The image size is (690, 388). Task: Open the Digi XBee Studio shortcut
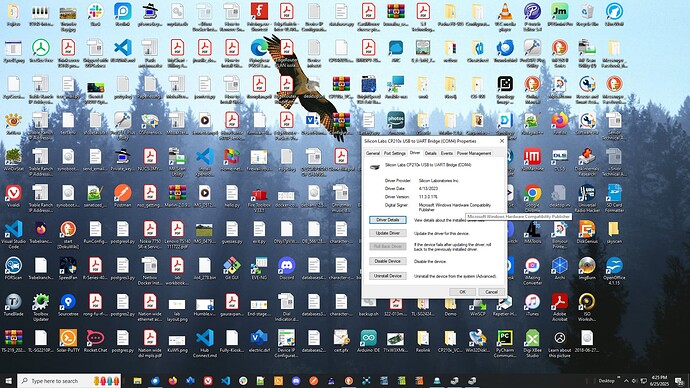532,344
